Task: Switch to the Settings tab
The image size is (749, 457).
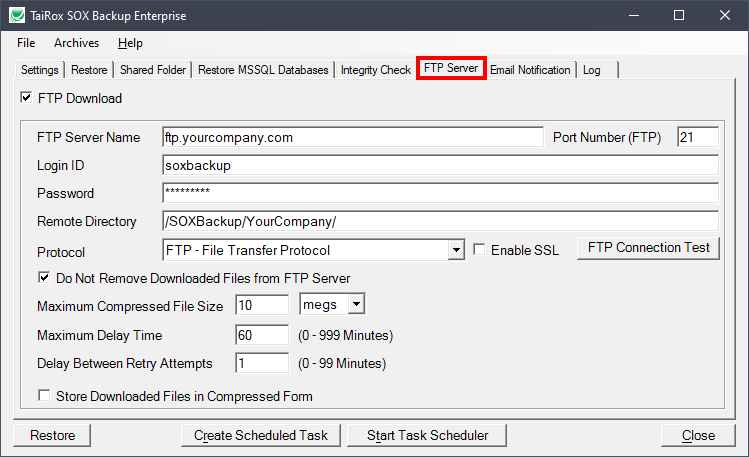Action: pos(40,70)
